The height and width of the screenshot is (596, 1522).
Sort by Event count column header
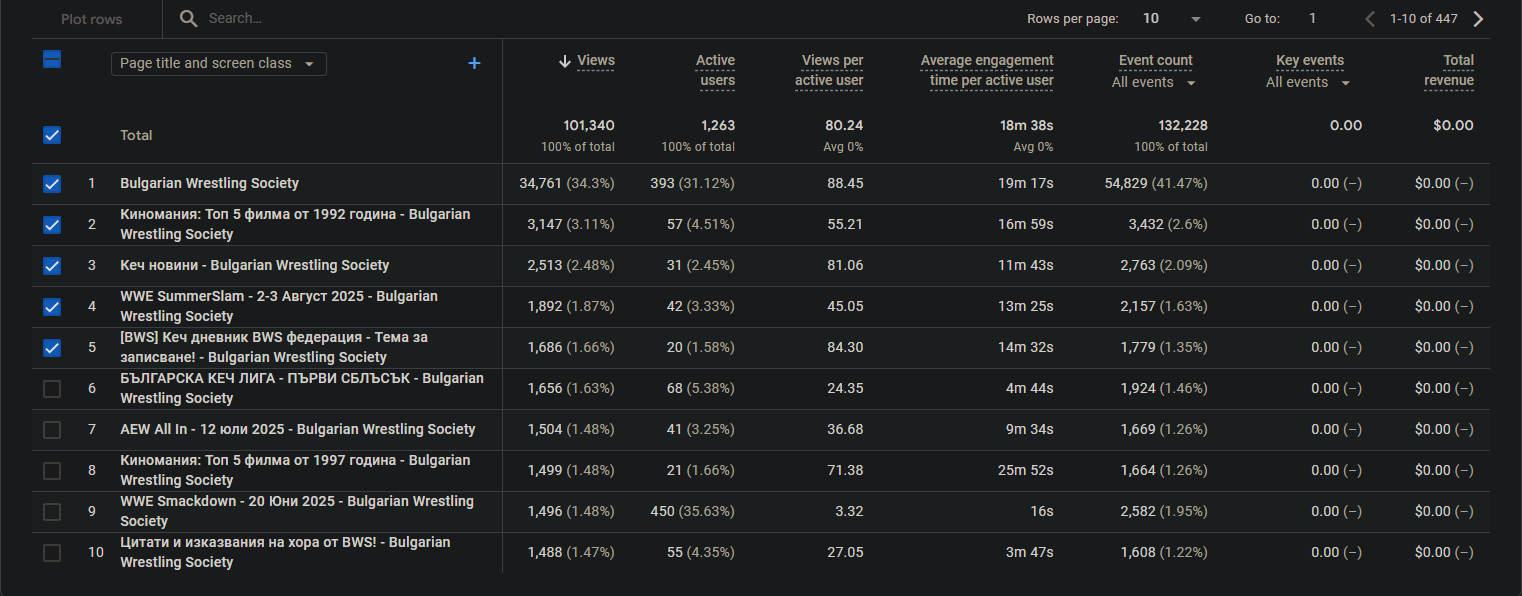pos(1155,61)
